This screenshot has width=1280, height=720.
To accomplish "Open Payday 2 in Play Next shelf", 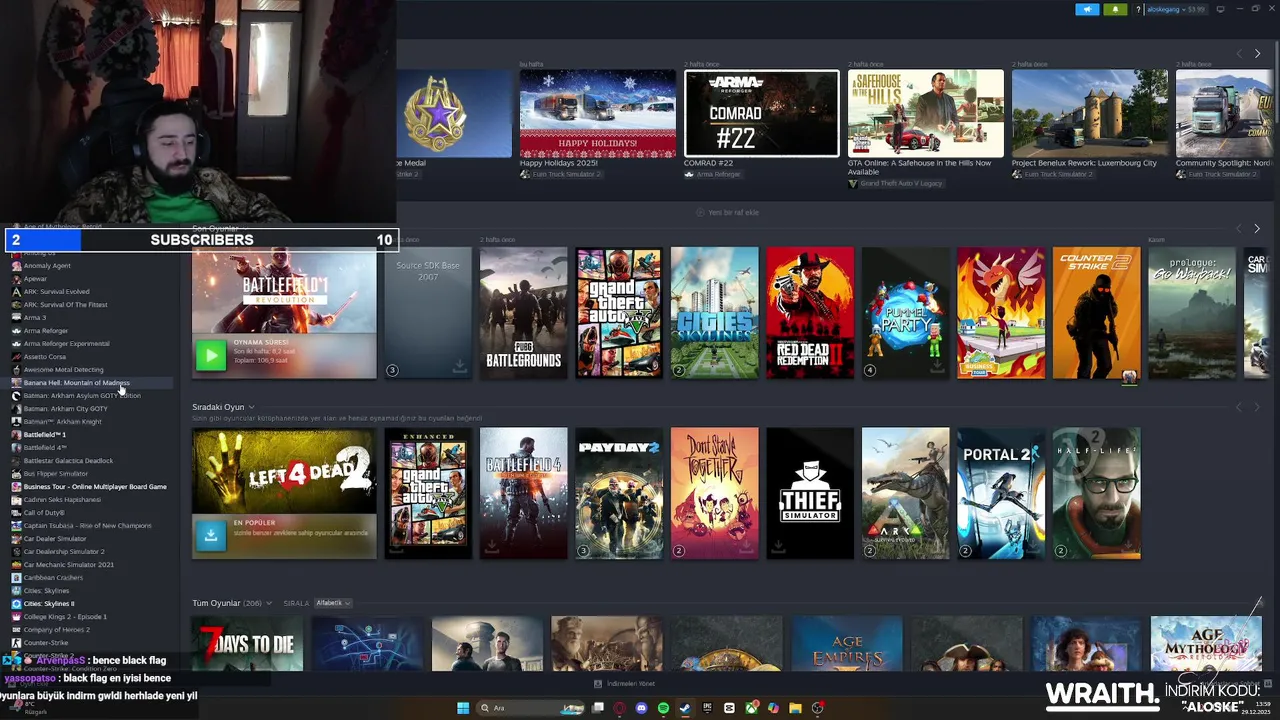I will click(x=619, y=493).
